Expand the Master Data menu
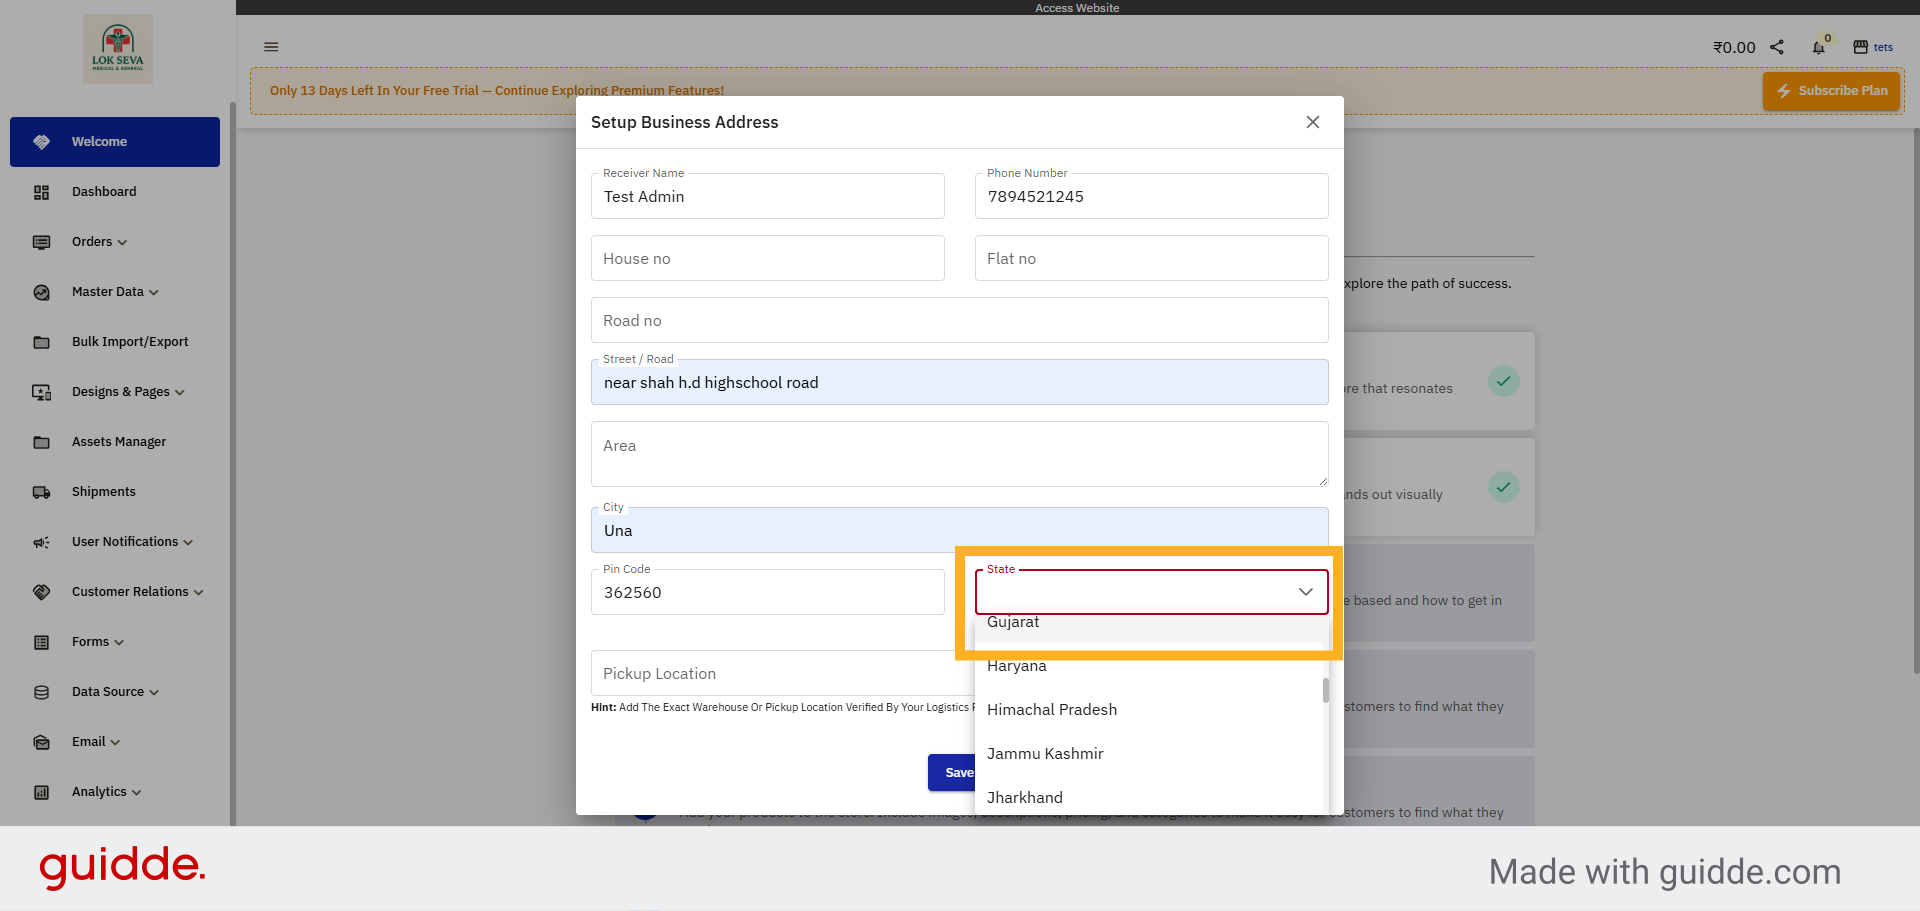This screenshot has width=1920, height=911. (x=114, y=292)
